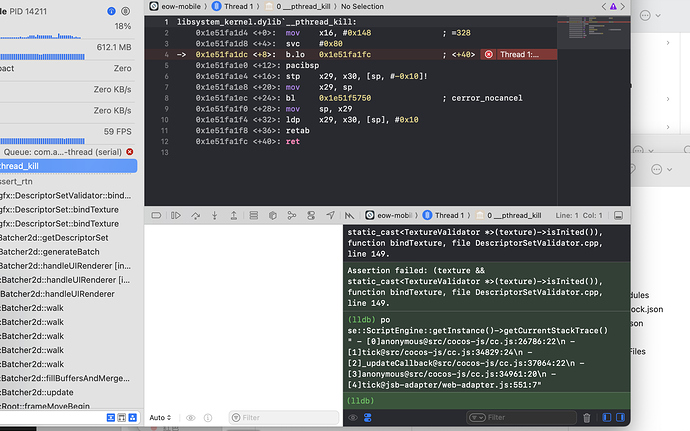Toggle the first blue navigator filter button
The height and width of the screenshot is (431, 690).
pos(111,417)
